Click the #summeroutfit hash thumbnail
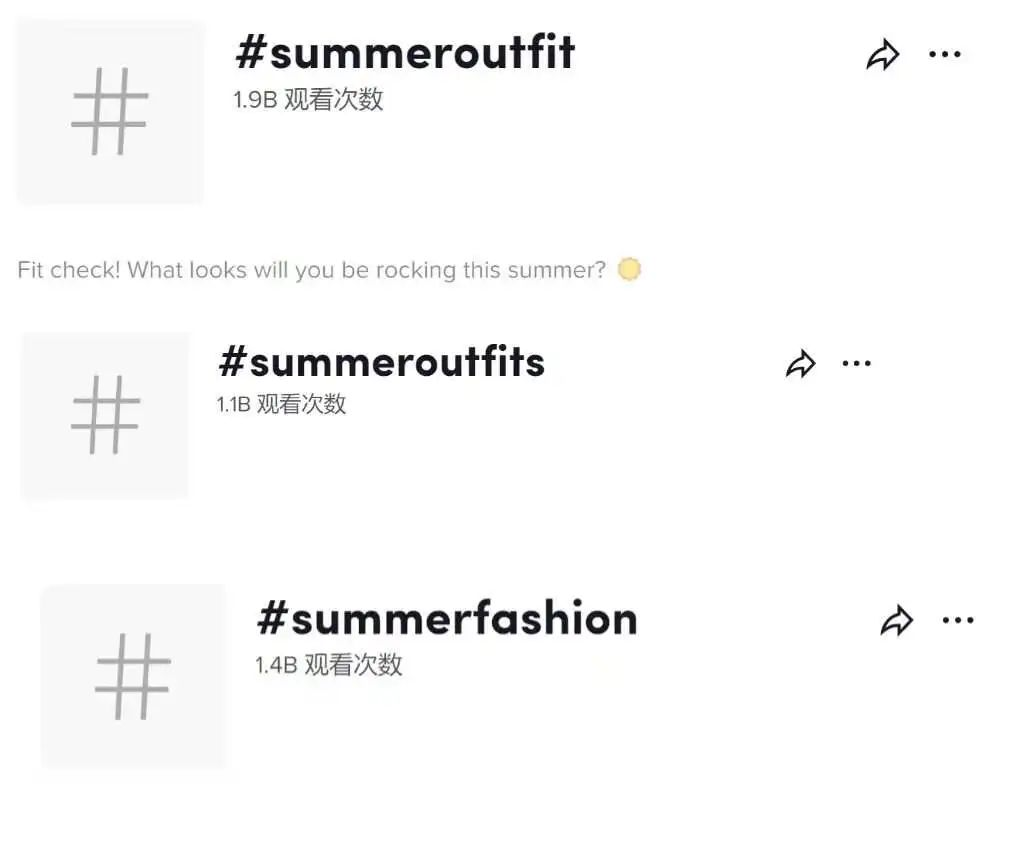The image size is (1020, 843). point(110,111)
